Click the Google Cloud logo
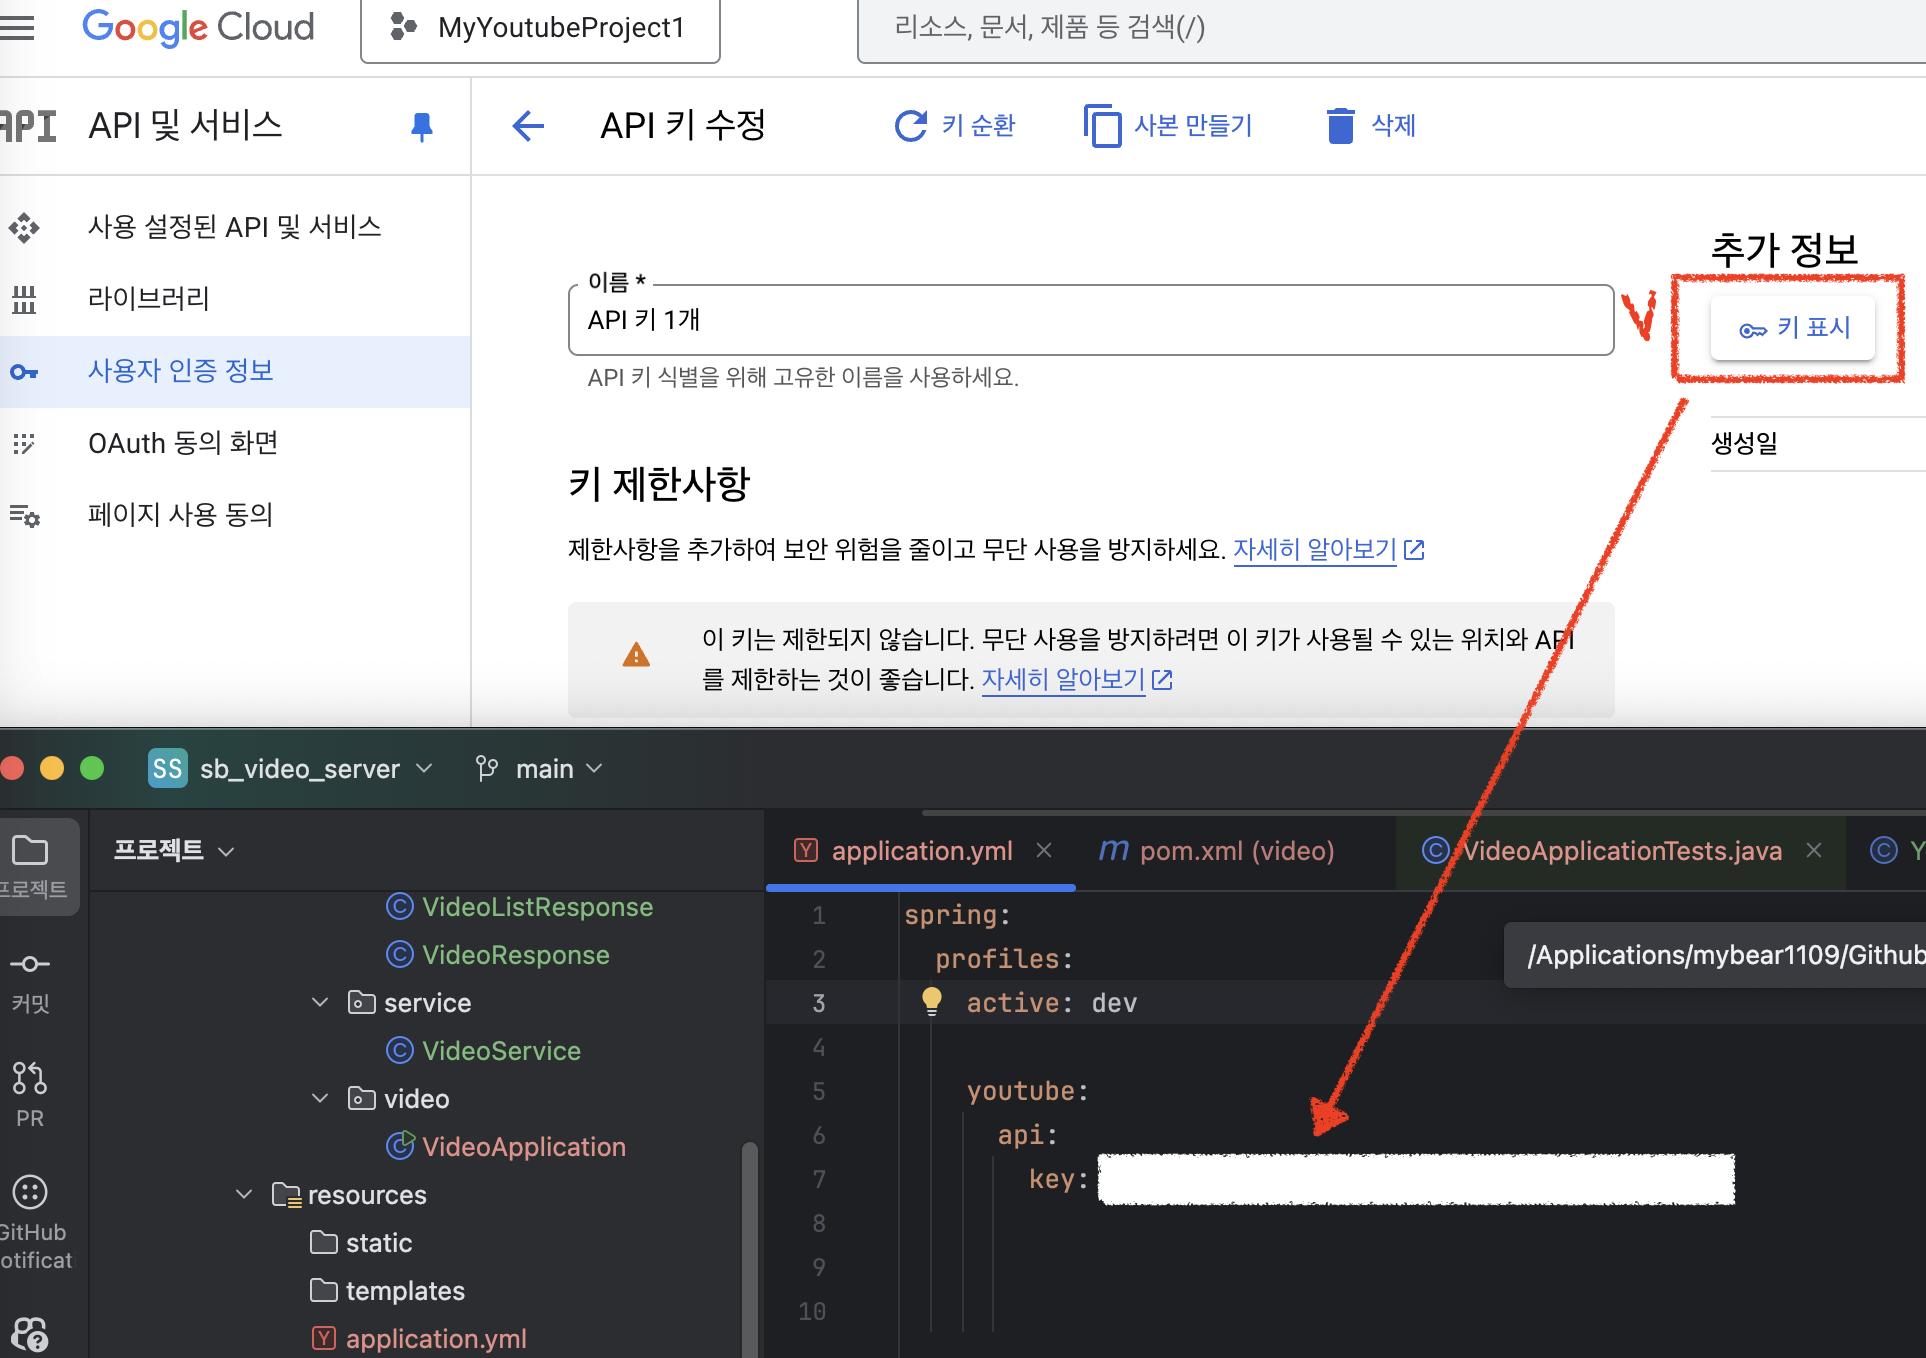Screen dimensions: 1926x1358 tap(198, 27)
